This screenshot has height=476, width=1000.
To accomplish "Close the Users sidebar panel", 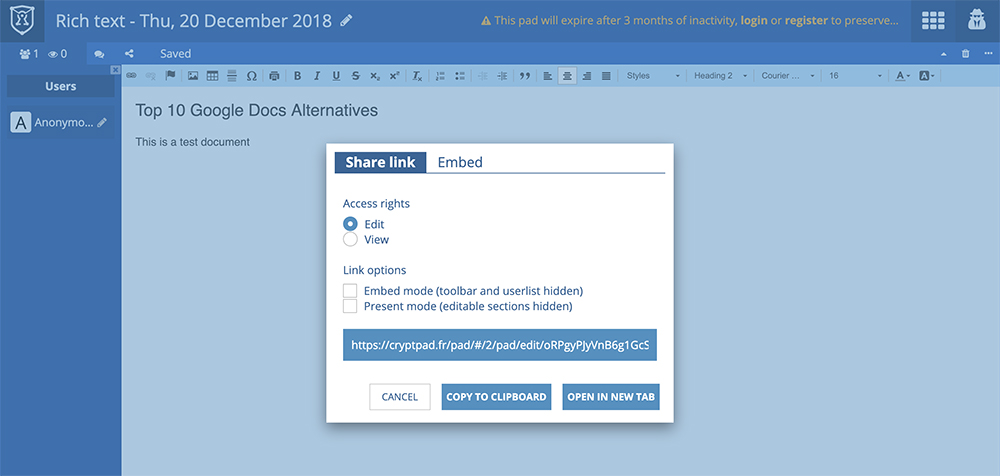I will pyautogui.click(x=115, y=70).
